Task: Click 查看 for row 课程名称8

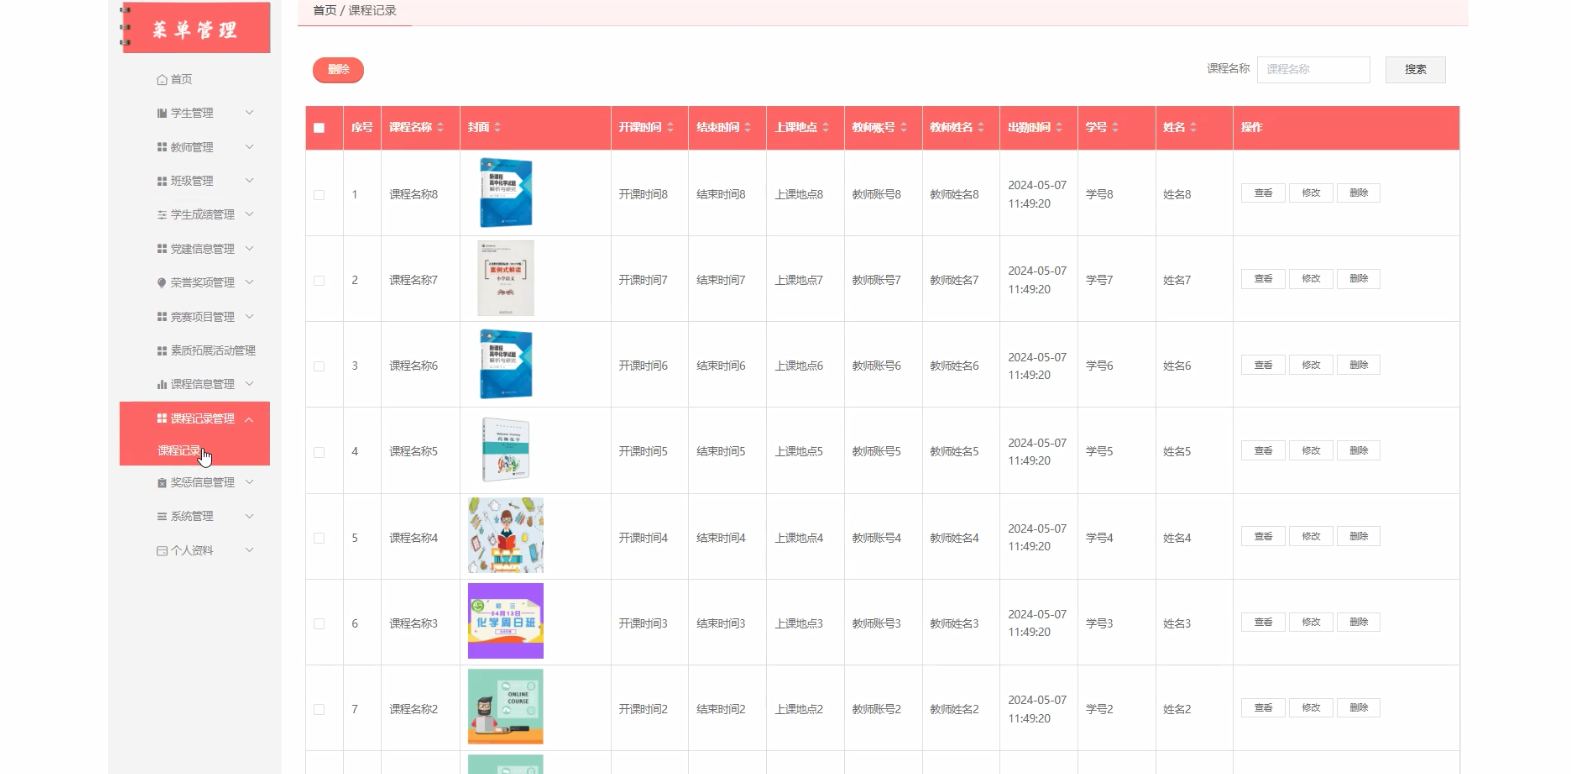Action: (x=1263, y=193)
